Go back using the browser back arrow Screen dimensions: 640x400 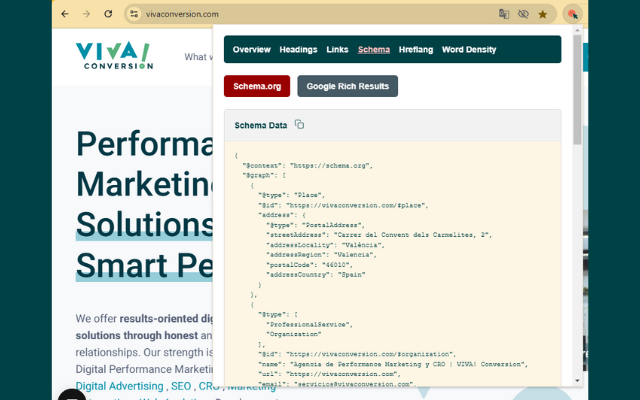click(65, 14)
